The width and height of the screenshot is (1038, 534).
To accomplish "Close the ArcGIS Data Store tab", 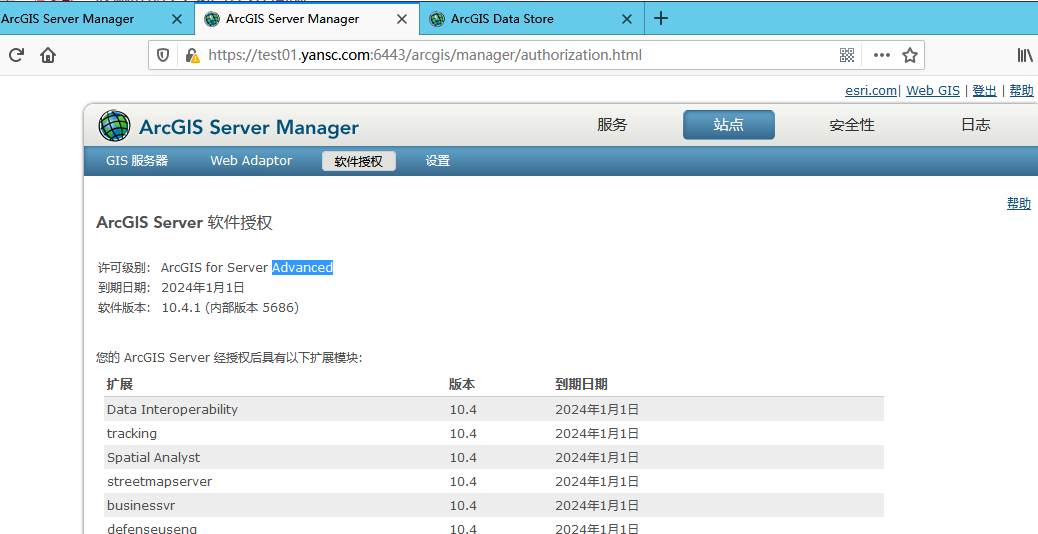I will pos(627,19).
